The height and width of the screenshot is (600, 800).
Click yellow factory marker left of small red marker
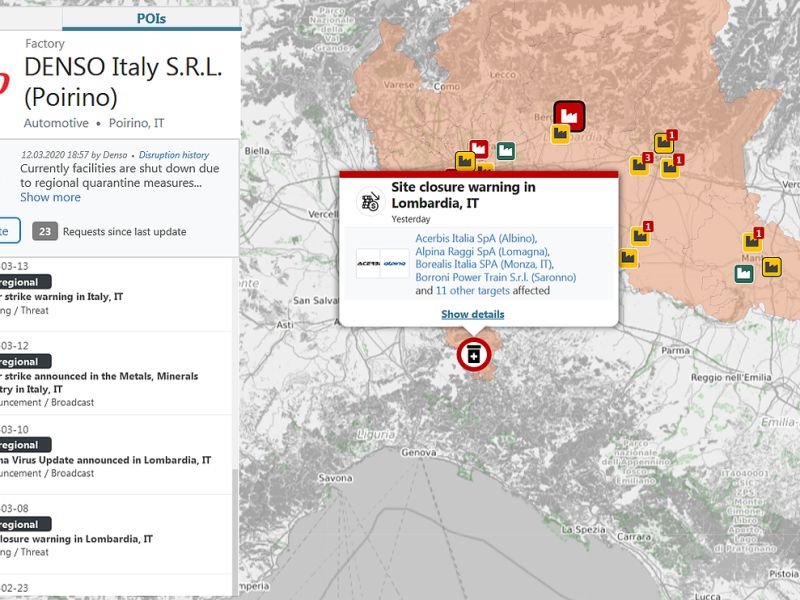click(465, 161)
